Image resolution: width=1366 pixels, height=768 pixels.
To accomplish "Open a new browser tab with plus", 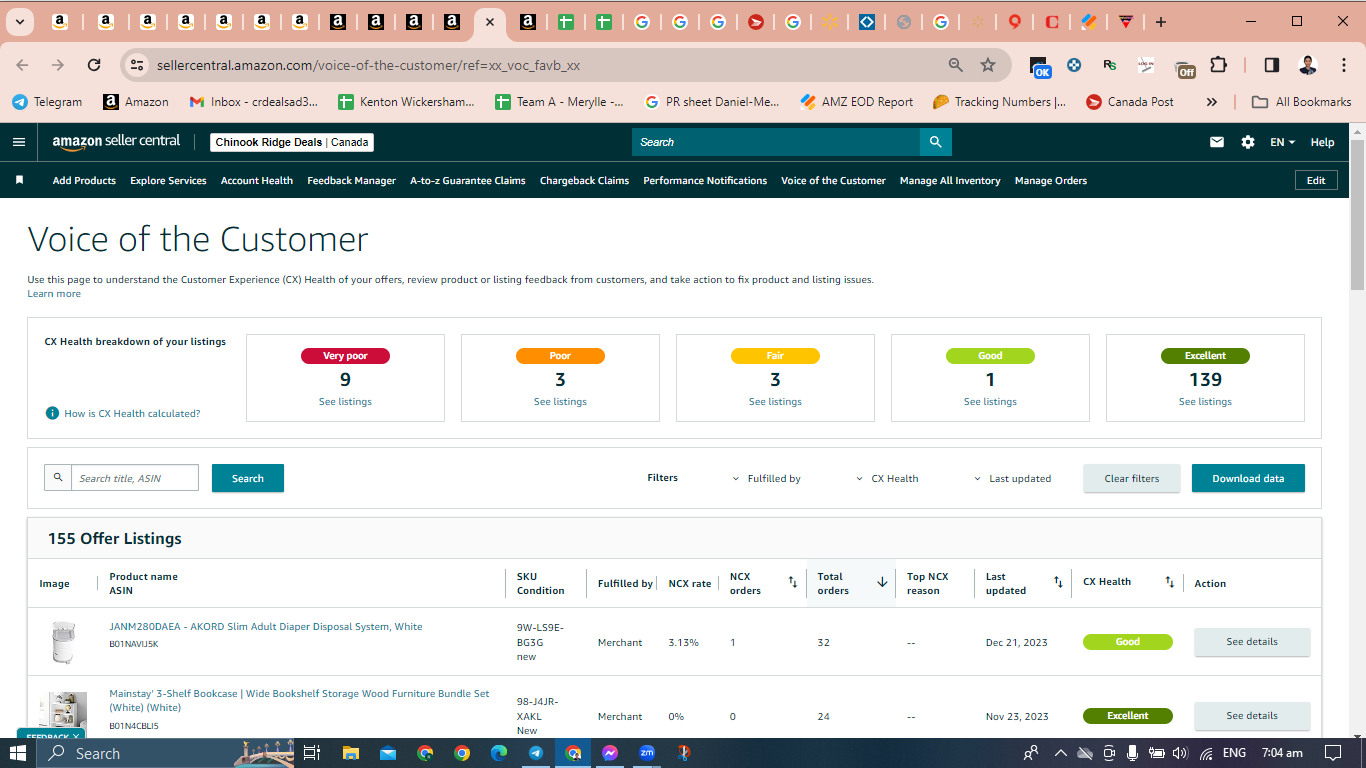I will click(1160, 22).
